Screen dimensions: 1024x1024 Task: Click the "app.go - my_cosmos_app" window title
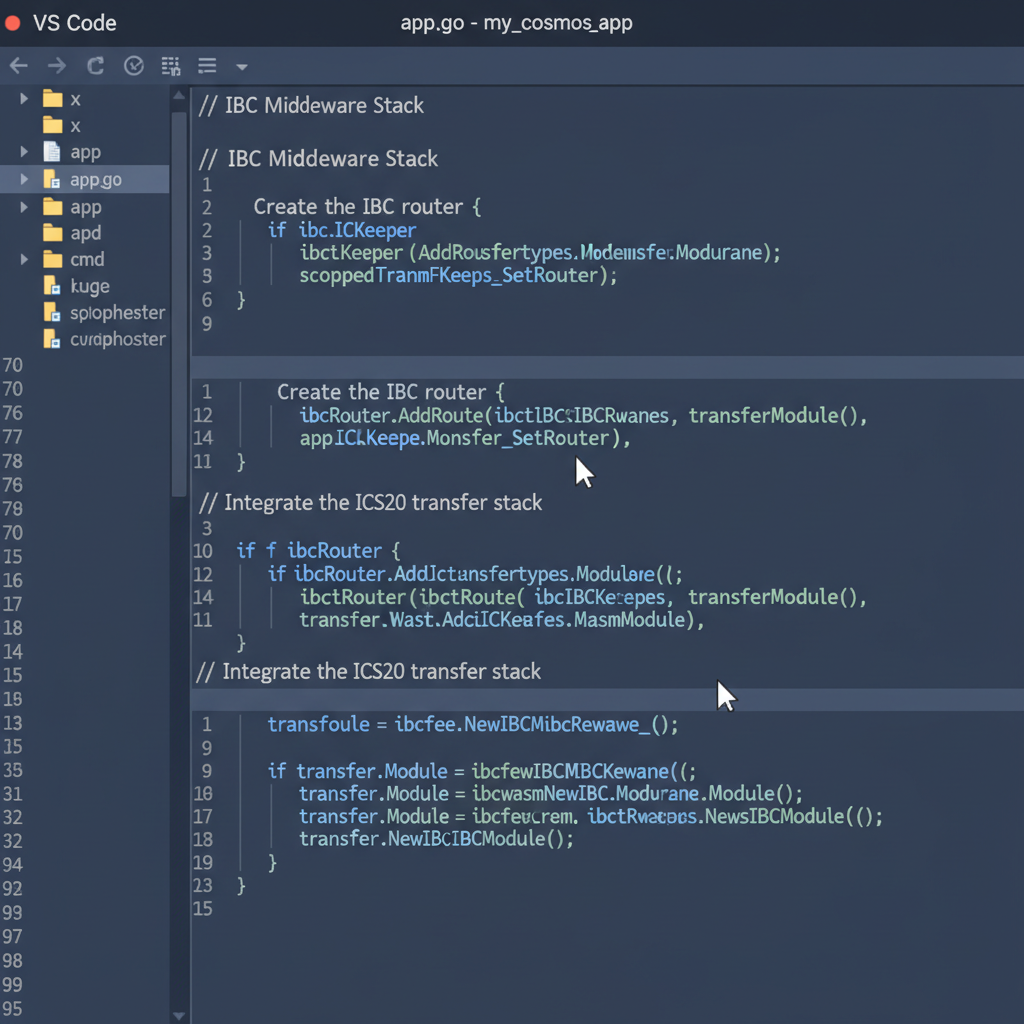(516, 24)
